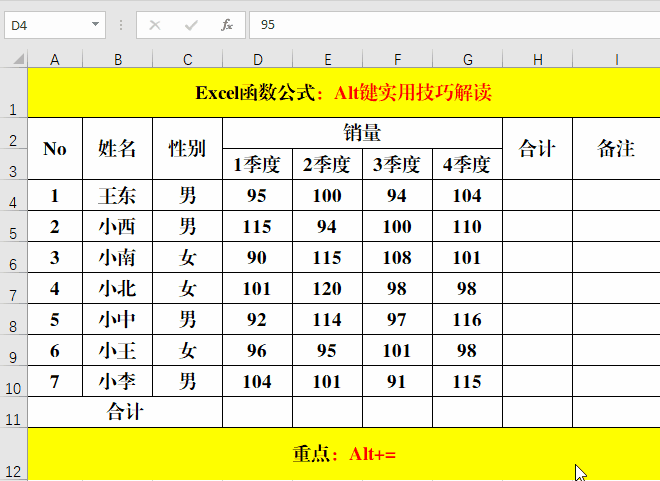Click 小南's 3季度 value 108
Image resolution: width=660 pixels, height=481 pixels.
click(x=397, y=257)
